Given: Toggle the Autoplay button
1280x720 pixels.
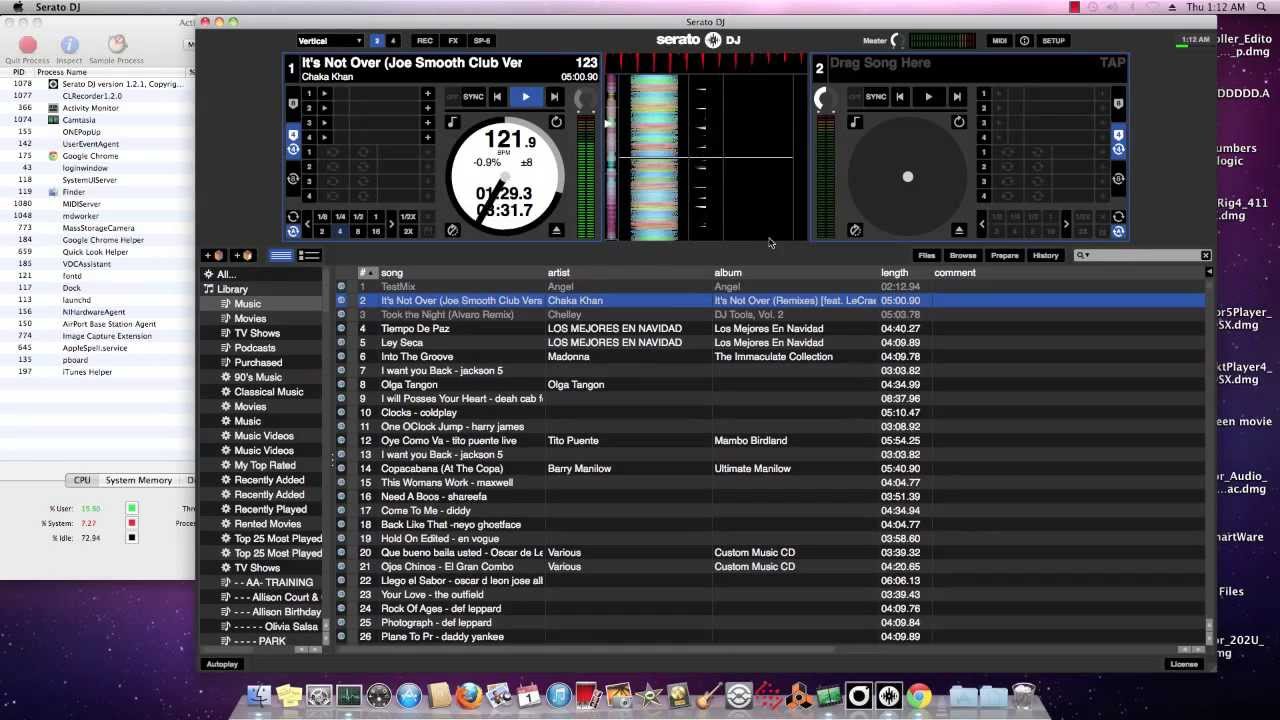Looking at the screenshot, I should click(x=222, y=664).
